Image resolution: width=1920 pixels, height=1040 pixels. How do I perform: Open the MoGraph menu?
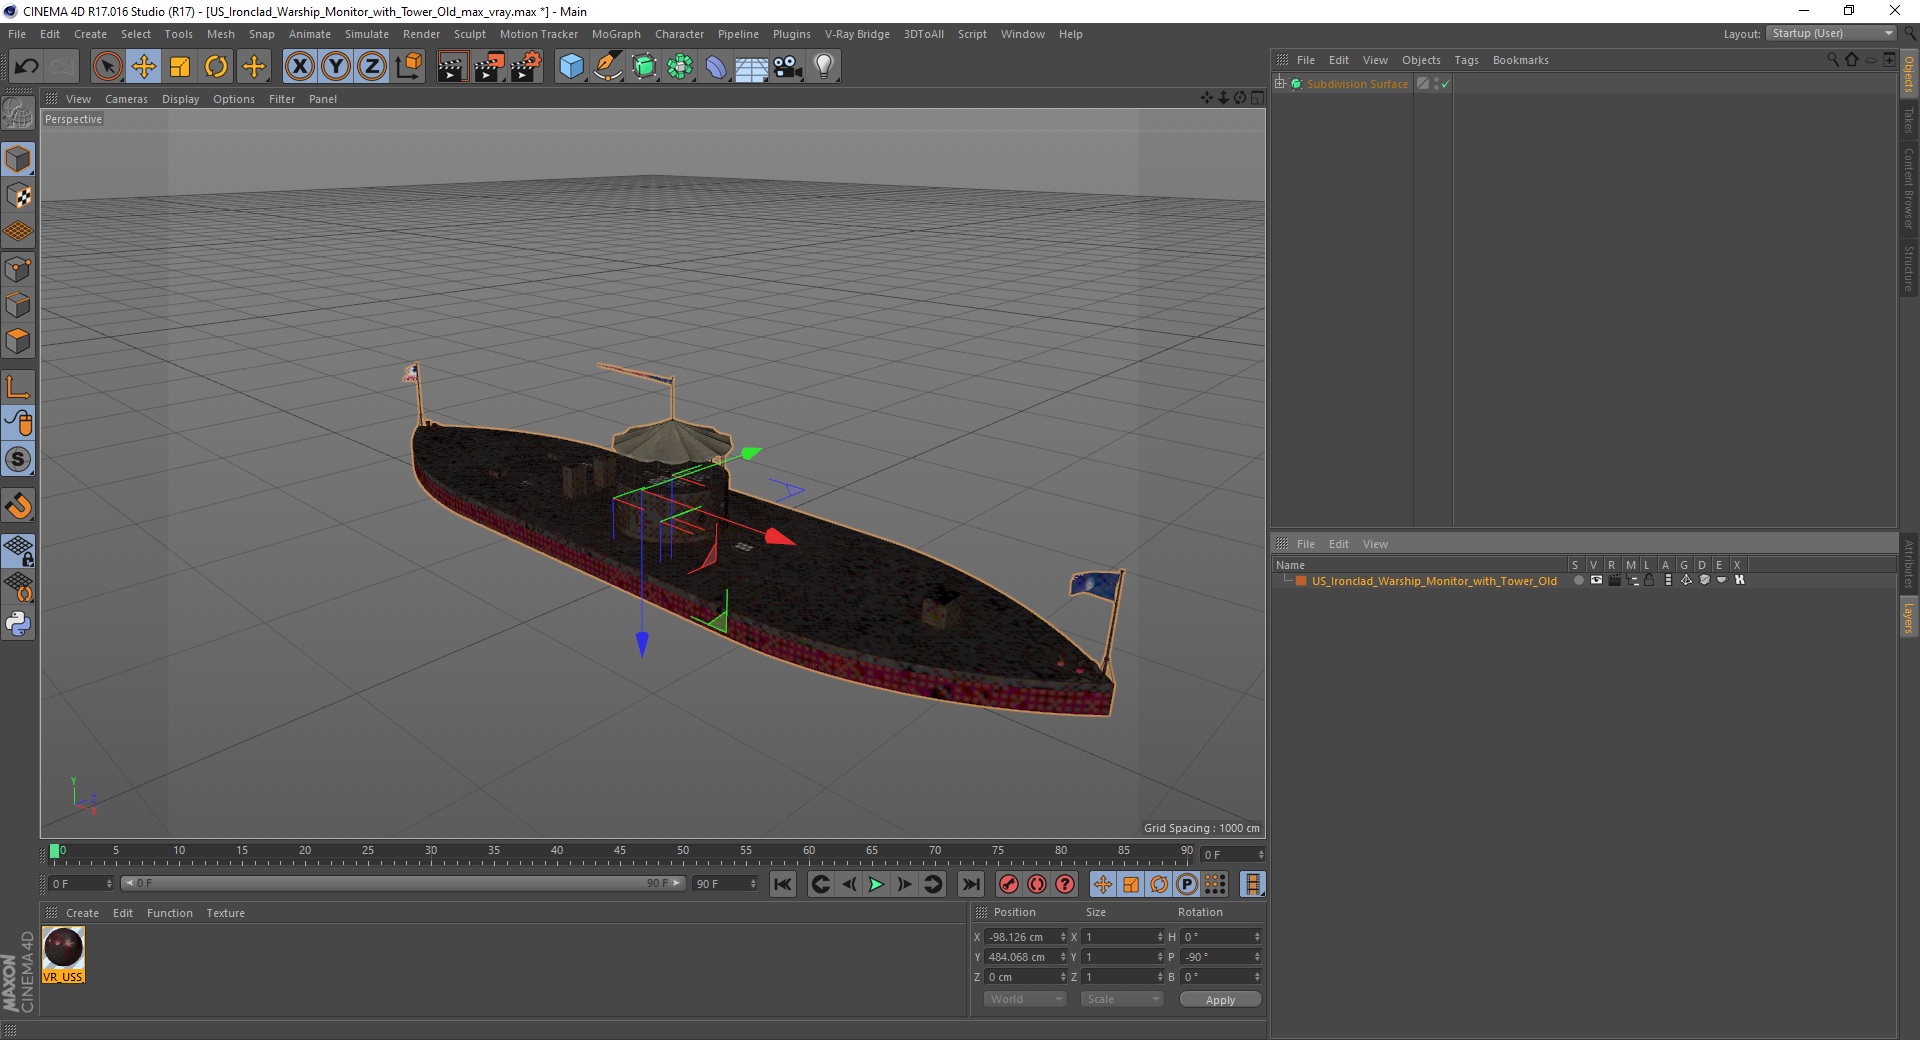(616, 34)
